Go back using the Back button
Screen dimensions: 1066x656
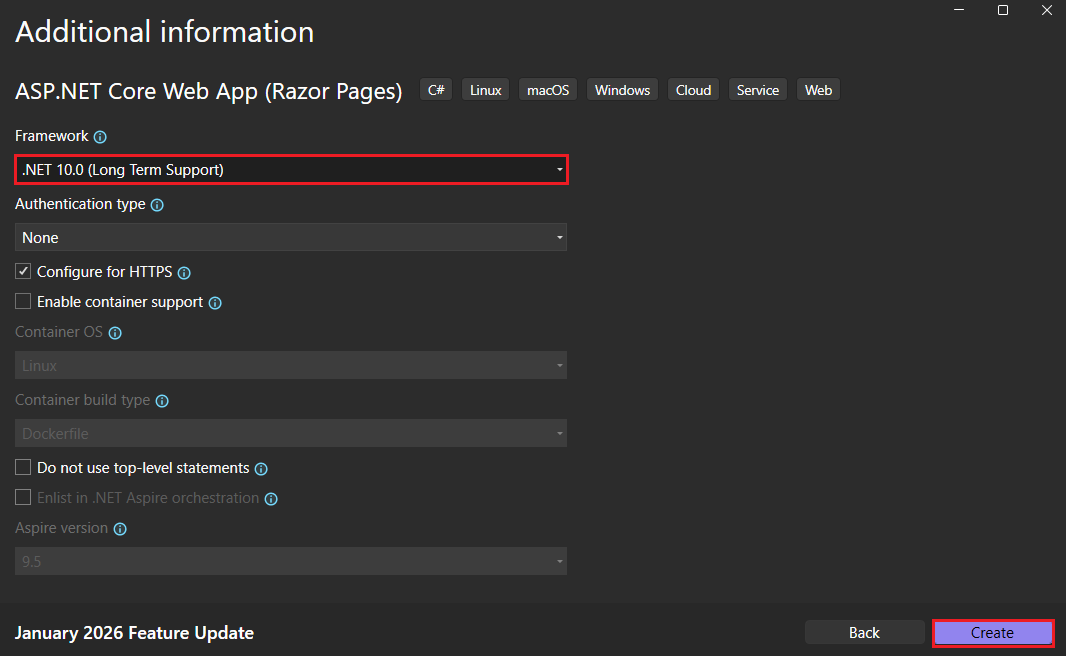click(x=864, y=632)
